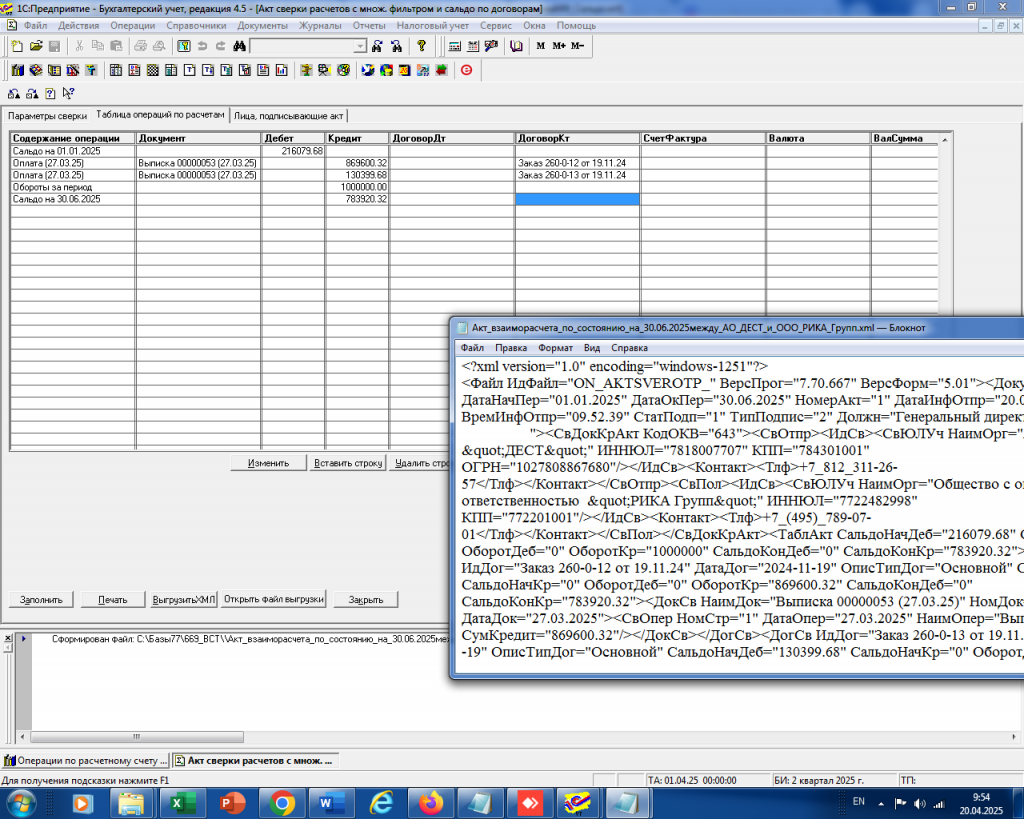
Task: Click the Cut scissors toolbar icon
Action: [x=79, y=46]
